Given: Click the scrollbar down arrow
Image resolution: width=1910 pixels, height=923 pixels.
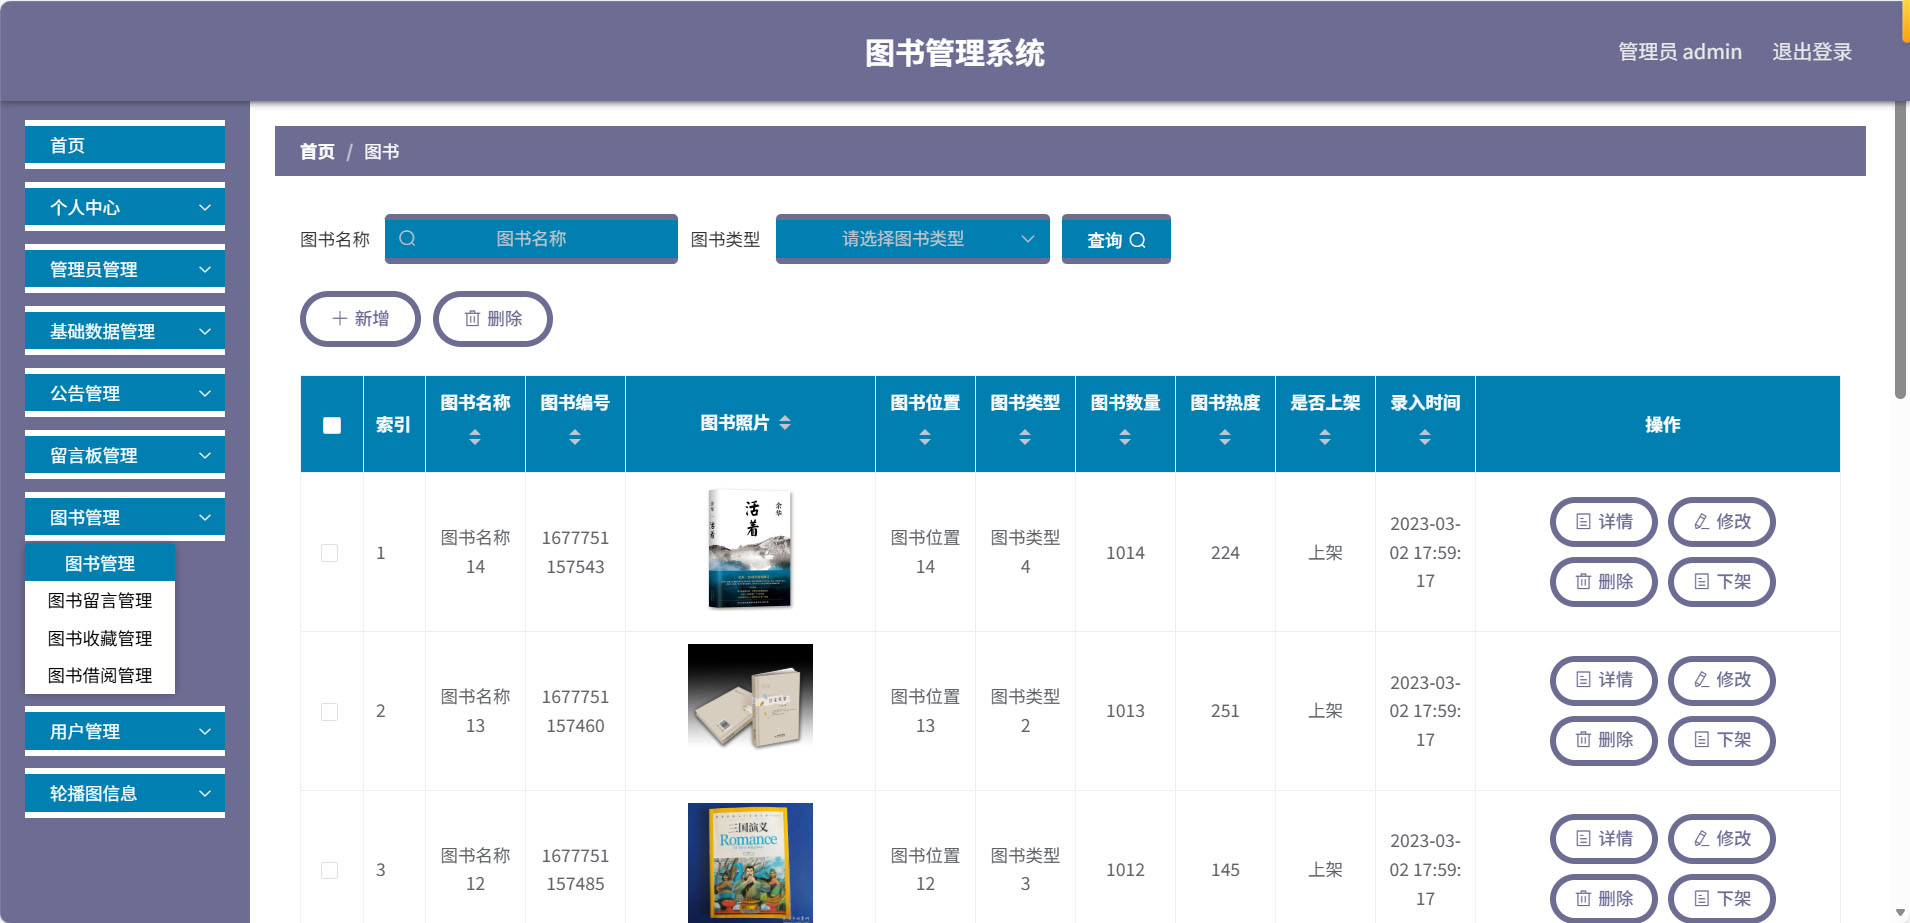Looking at the screenshot, I should (1900, 913).
